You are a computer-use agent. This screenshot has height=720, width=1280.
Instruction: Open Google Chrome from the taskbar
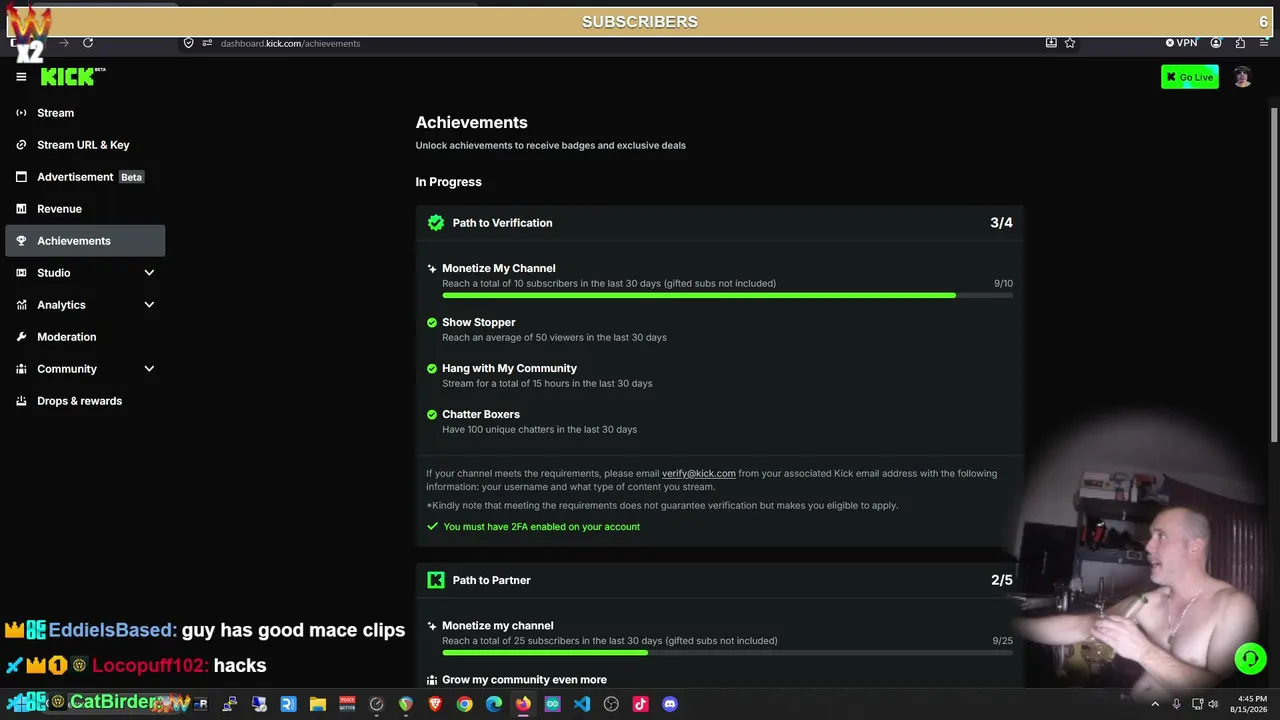pos(464,704)
